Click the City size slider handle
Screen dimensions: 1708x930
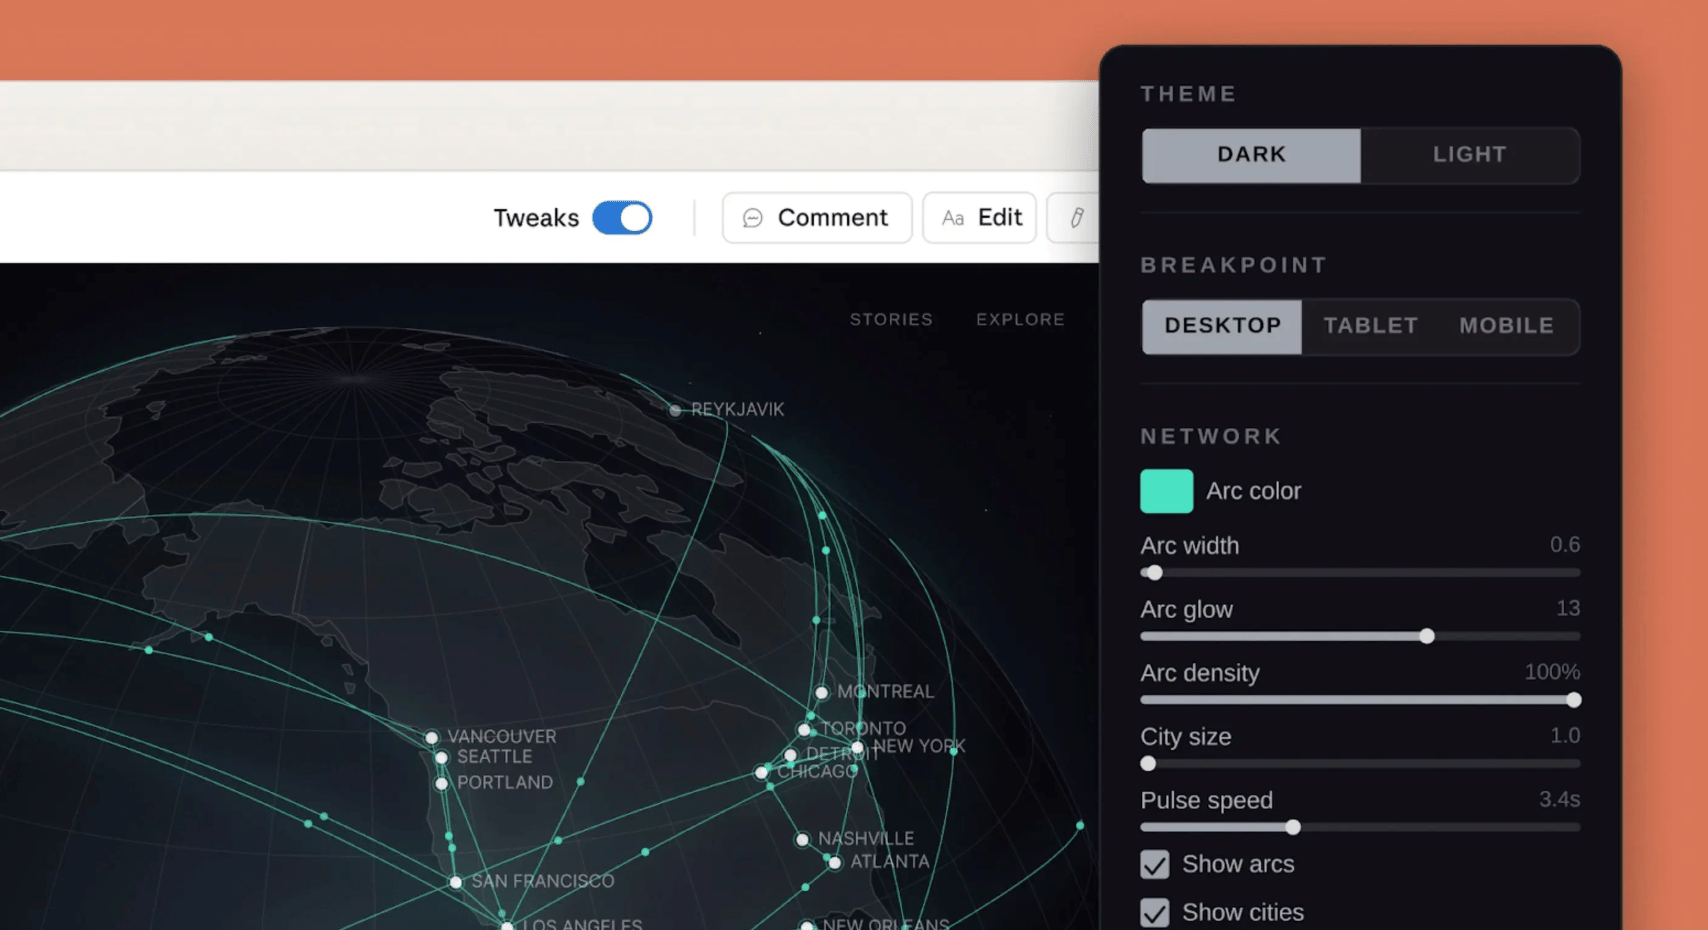1148,764
